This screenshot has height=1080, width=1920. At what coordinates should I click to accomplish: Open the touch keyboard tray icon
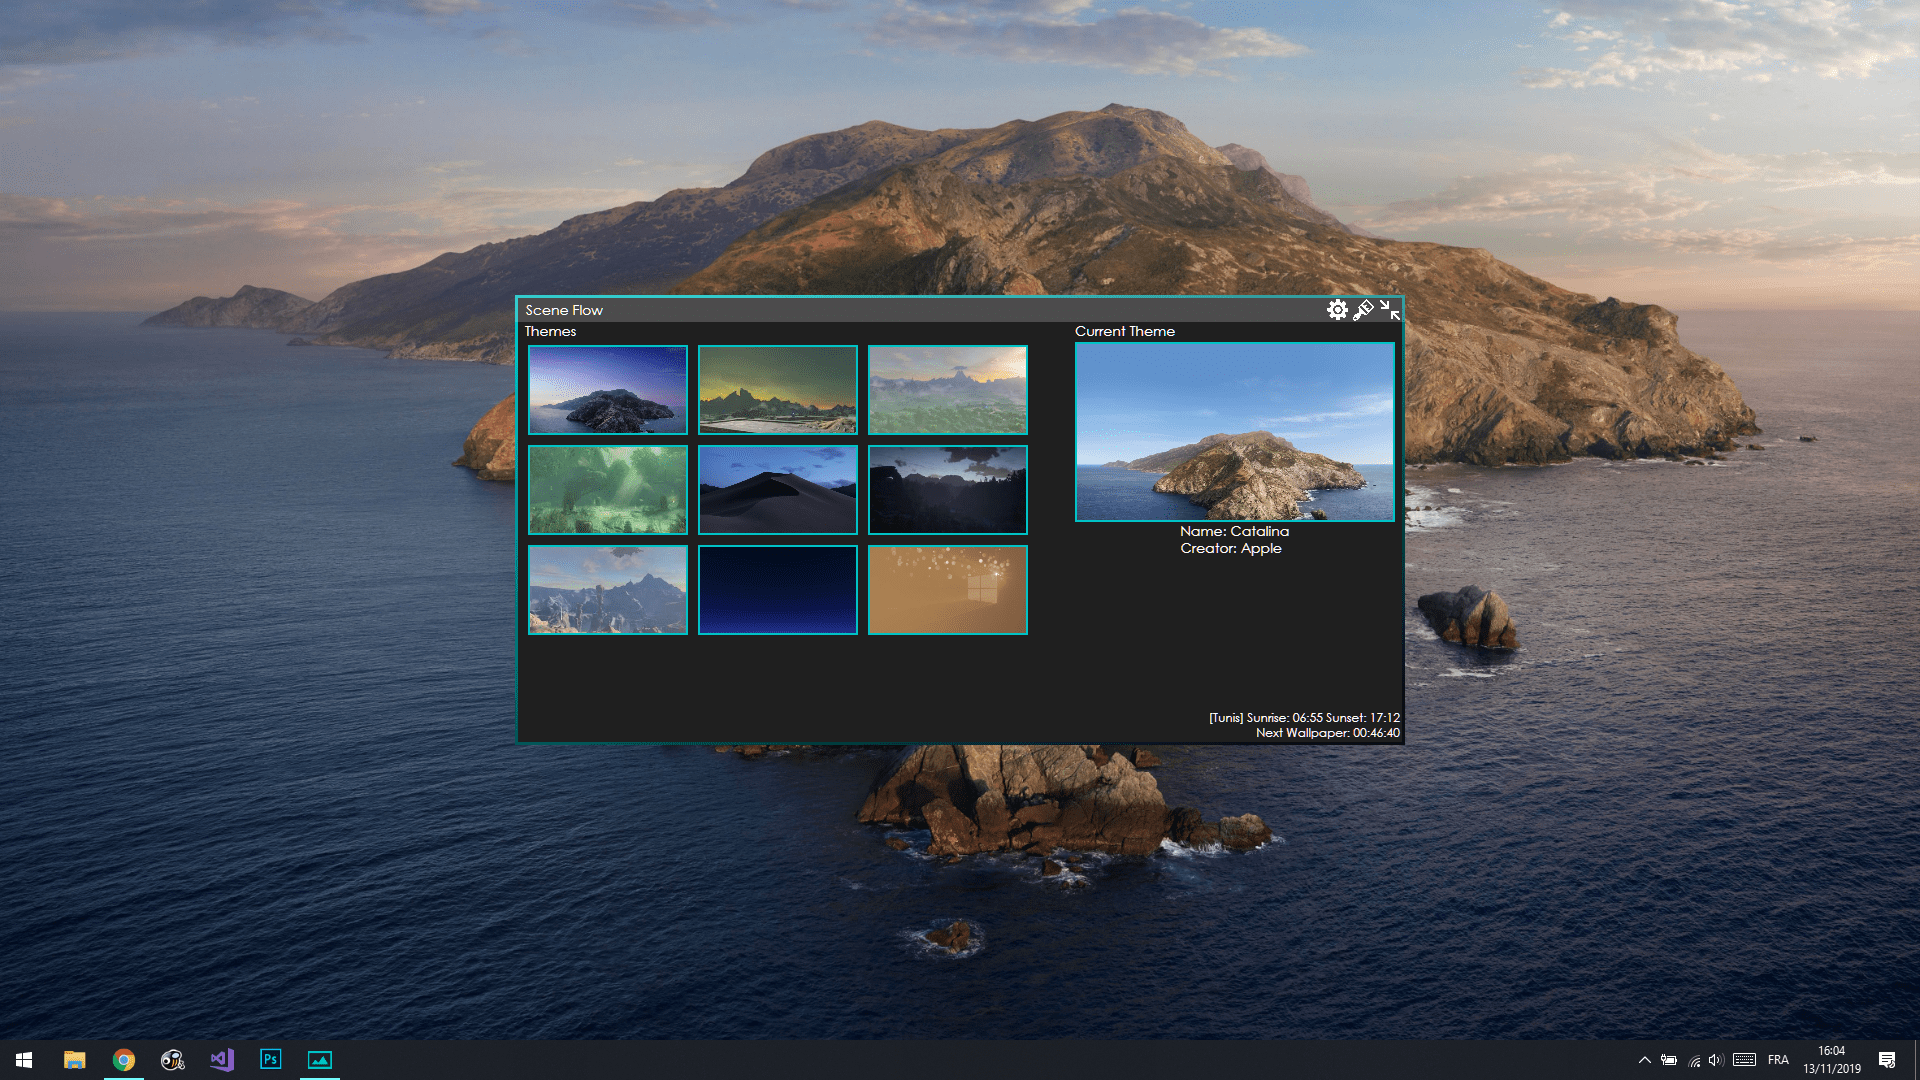(x=1745, y=1060)
